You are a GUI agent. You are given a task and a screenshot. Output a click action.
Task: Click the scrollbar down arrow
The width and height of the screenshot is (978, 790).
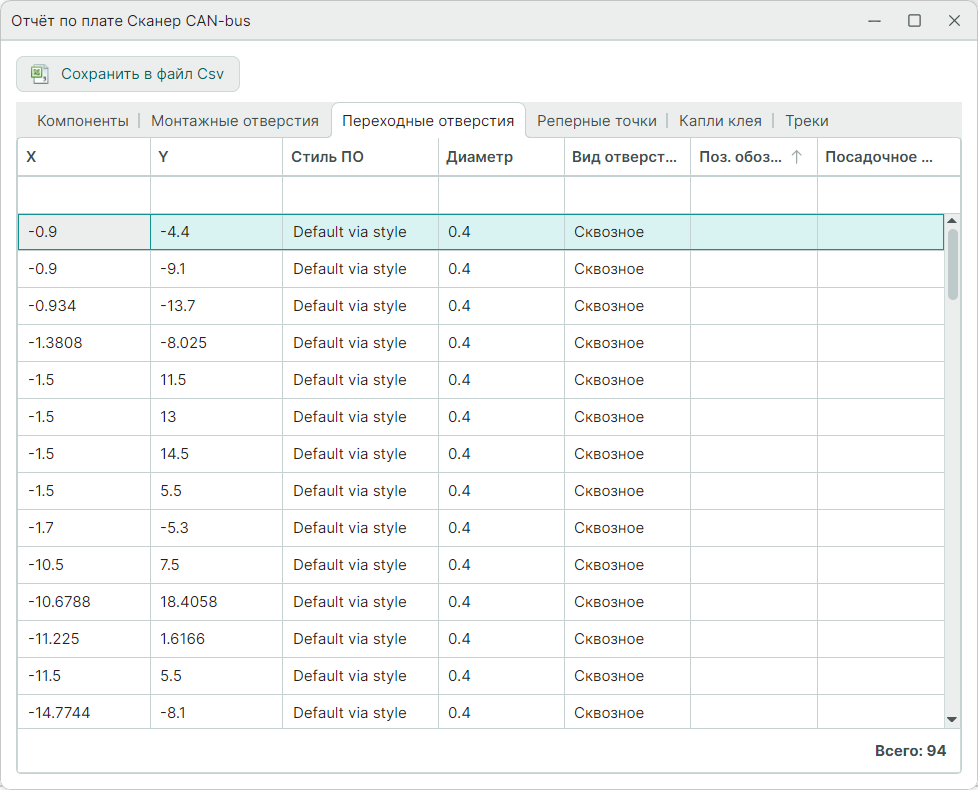(x=952, y=719)
